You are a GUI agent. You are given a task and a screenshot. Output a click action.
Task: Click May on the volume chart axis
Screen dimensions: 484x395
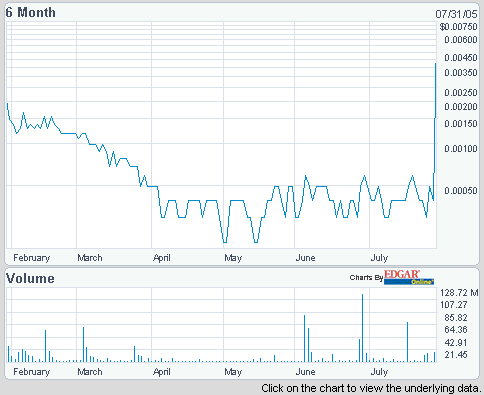pos(233,372)
